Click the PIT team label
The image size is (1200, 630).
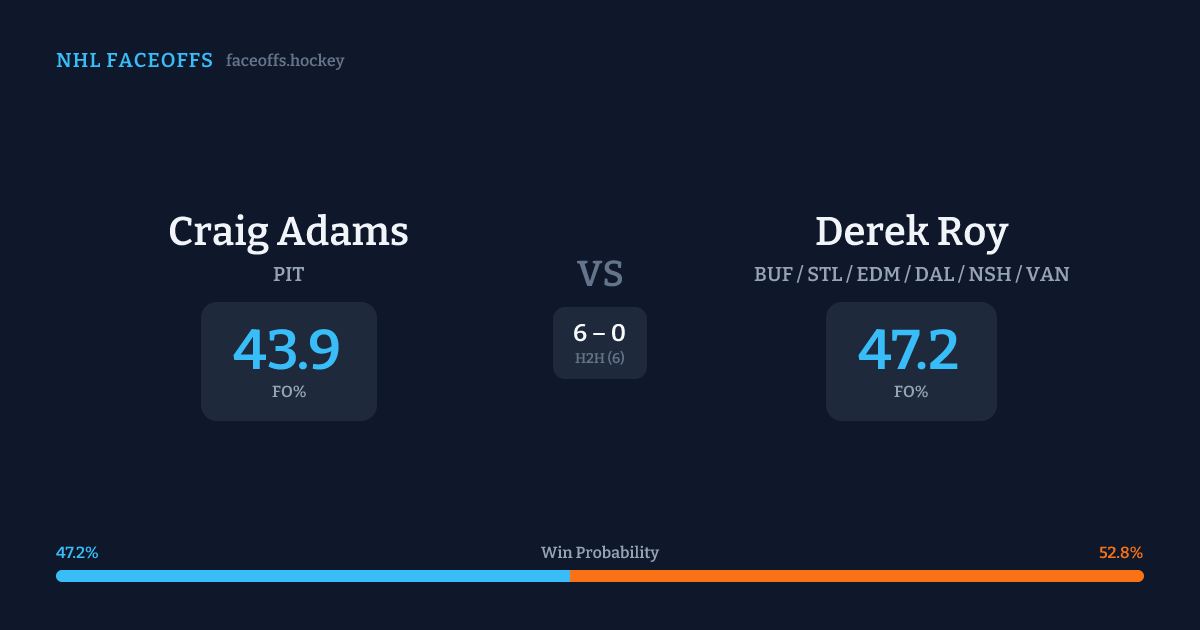pyautogui.click(x=288, y=274)
